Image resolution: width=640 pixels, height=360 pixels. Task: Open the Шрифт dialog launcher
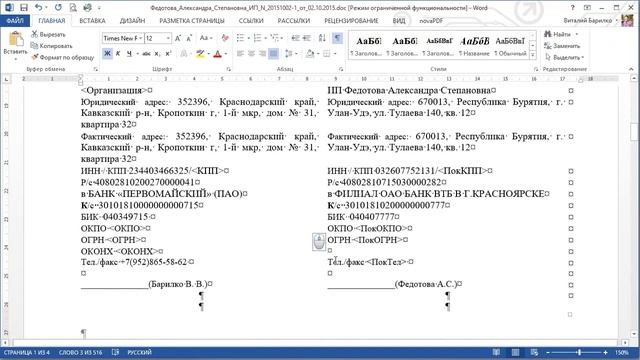229,69
